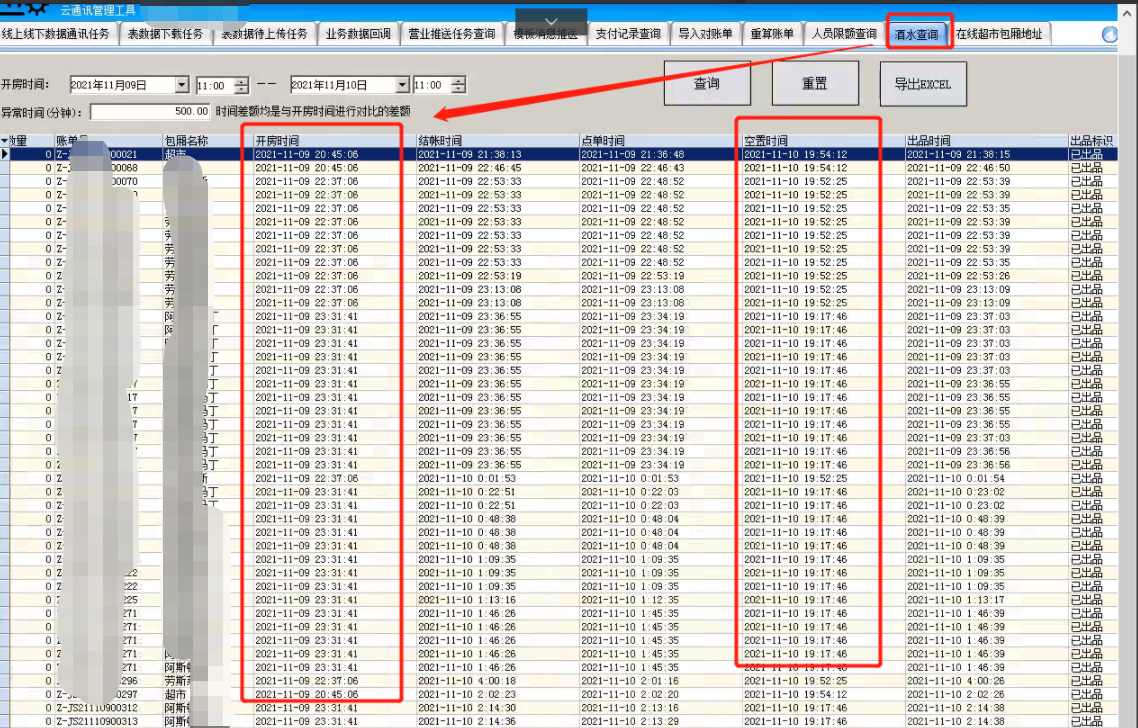Viewport: 1138px width, 728px height.
Task: Decrease the start time spinner down arrow
Action: point(242,89)
